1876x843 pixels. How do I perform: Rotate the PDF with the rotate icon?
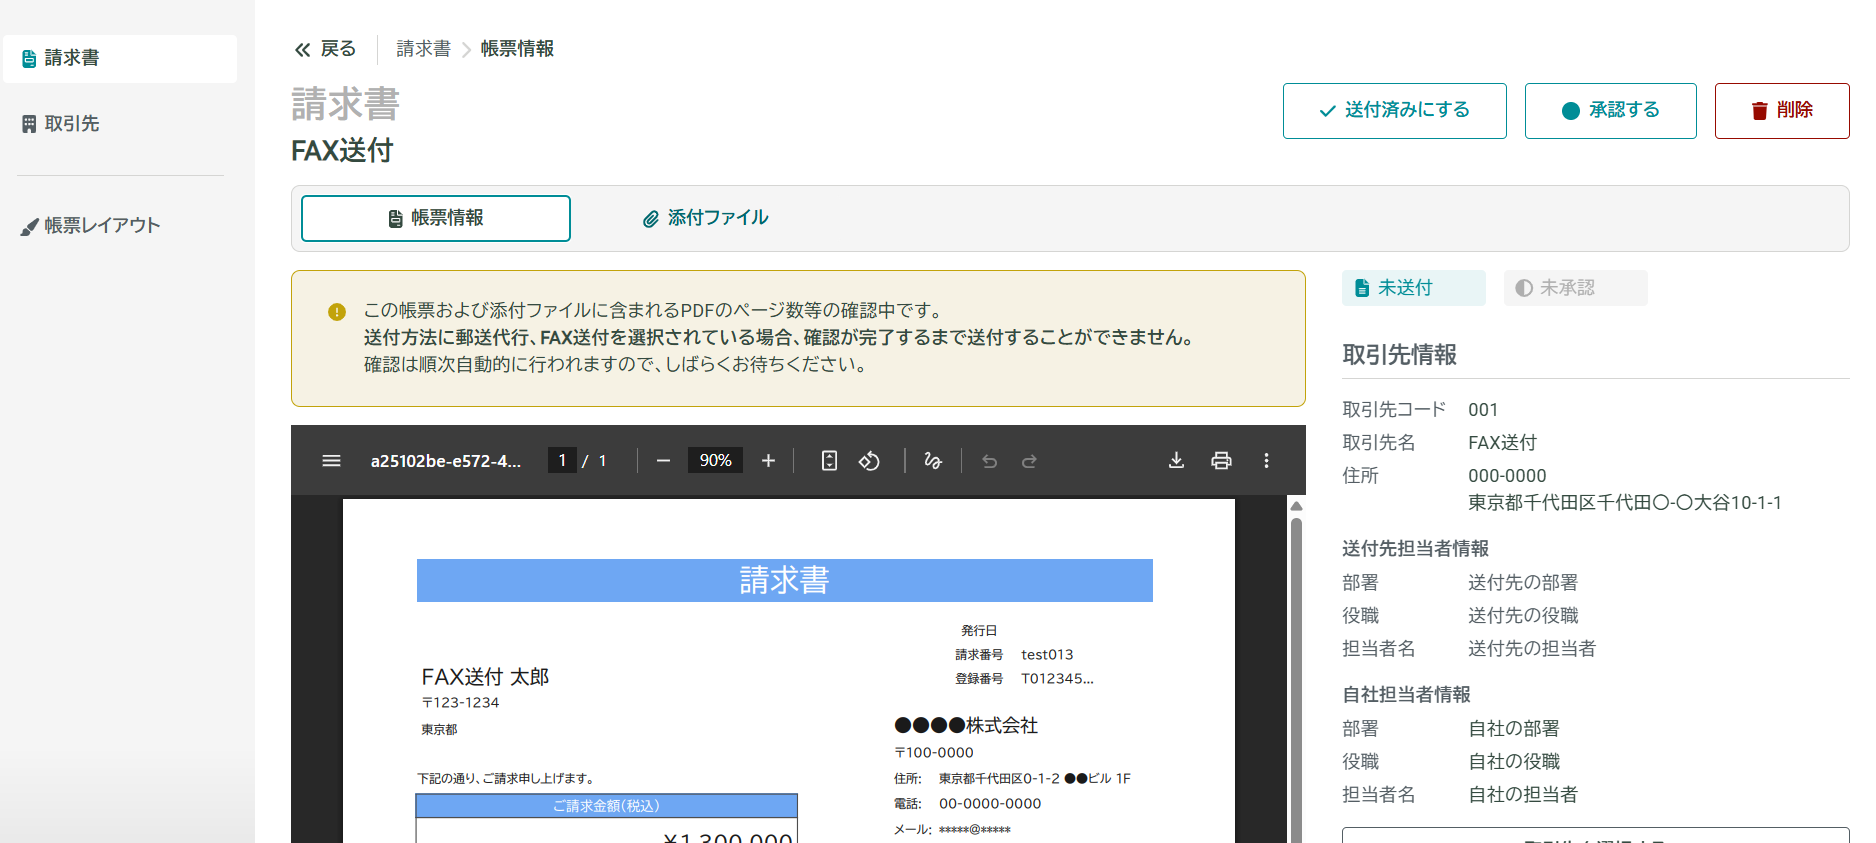coord(870,461)
